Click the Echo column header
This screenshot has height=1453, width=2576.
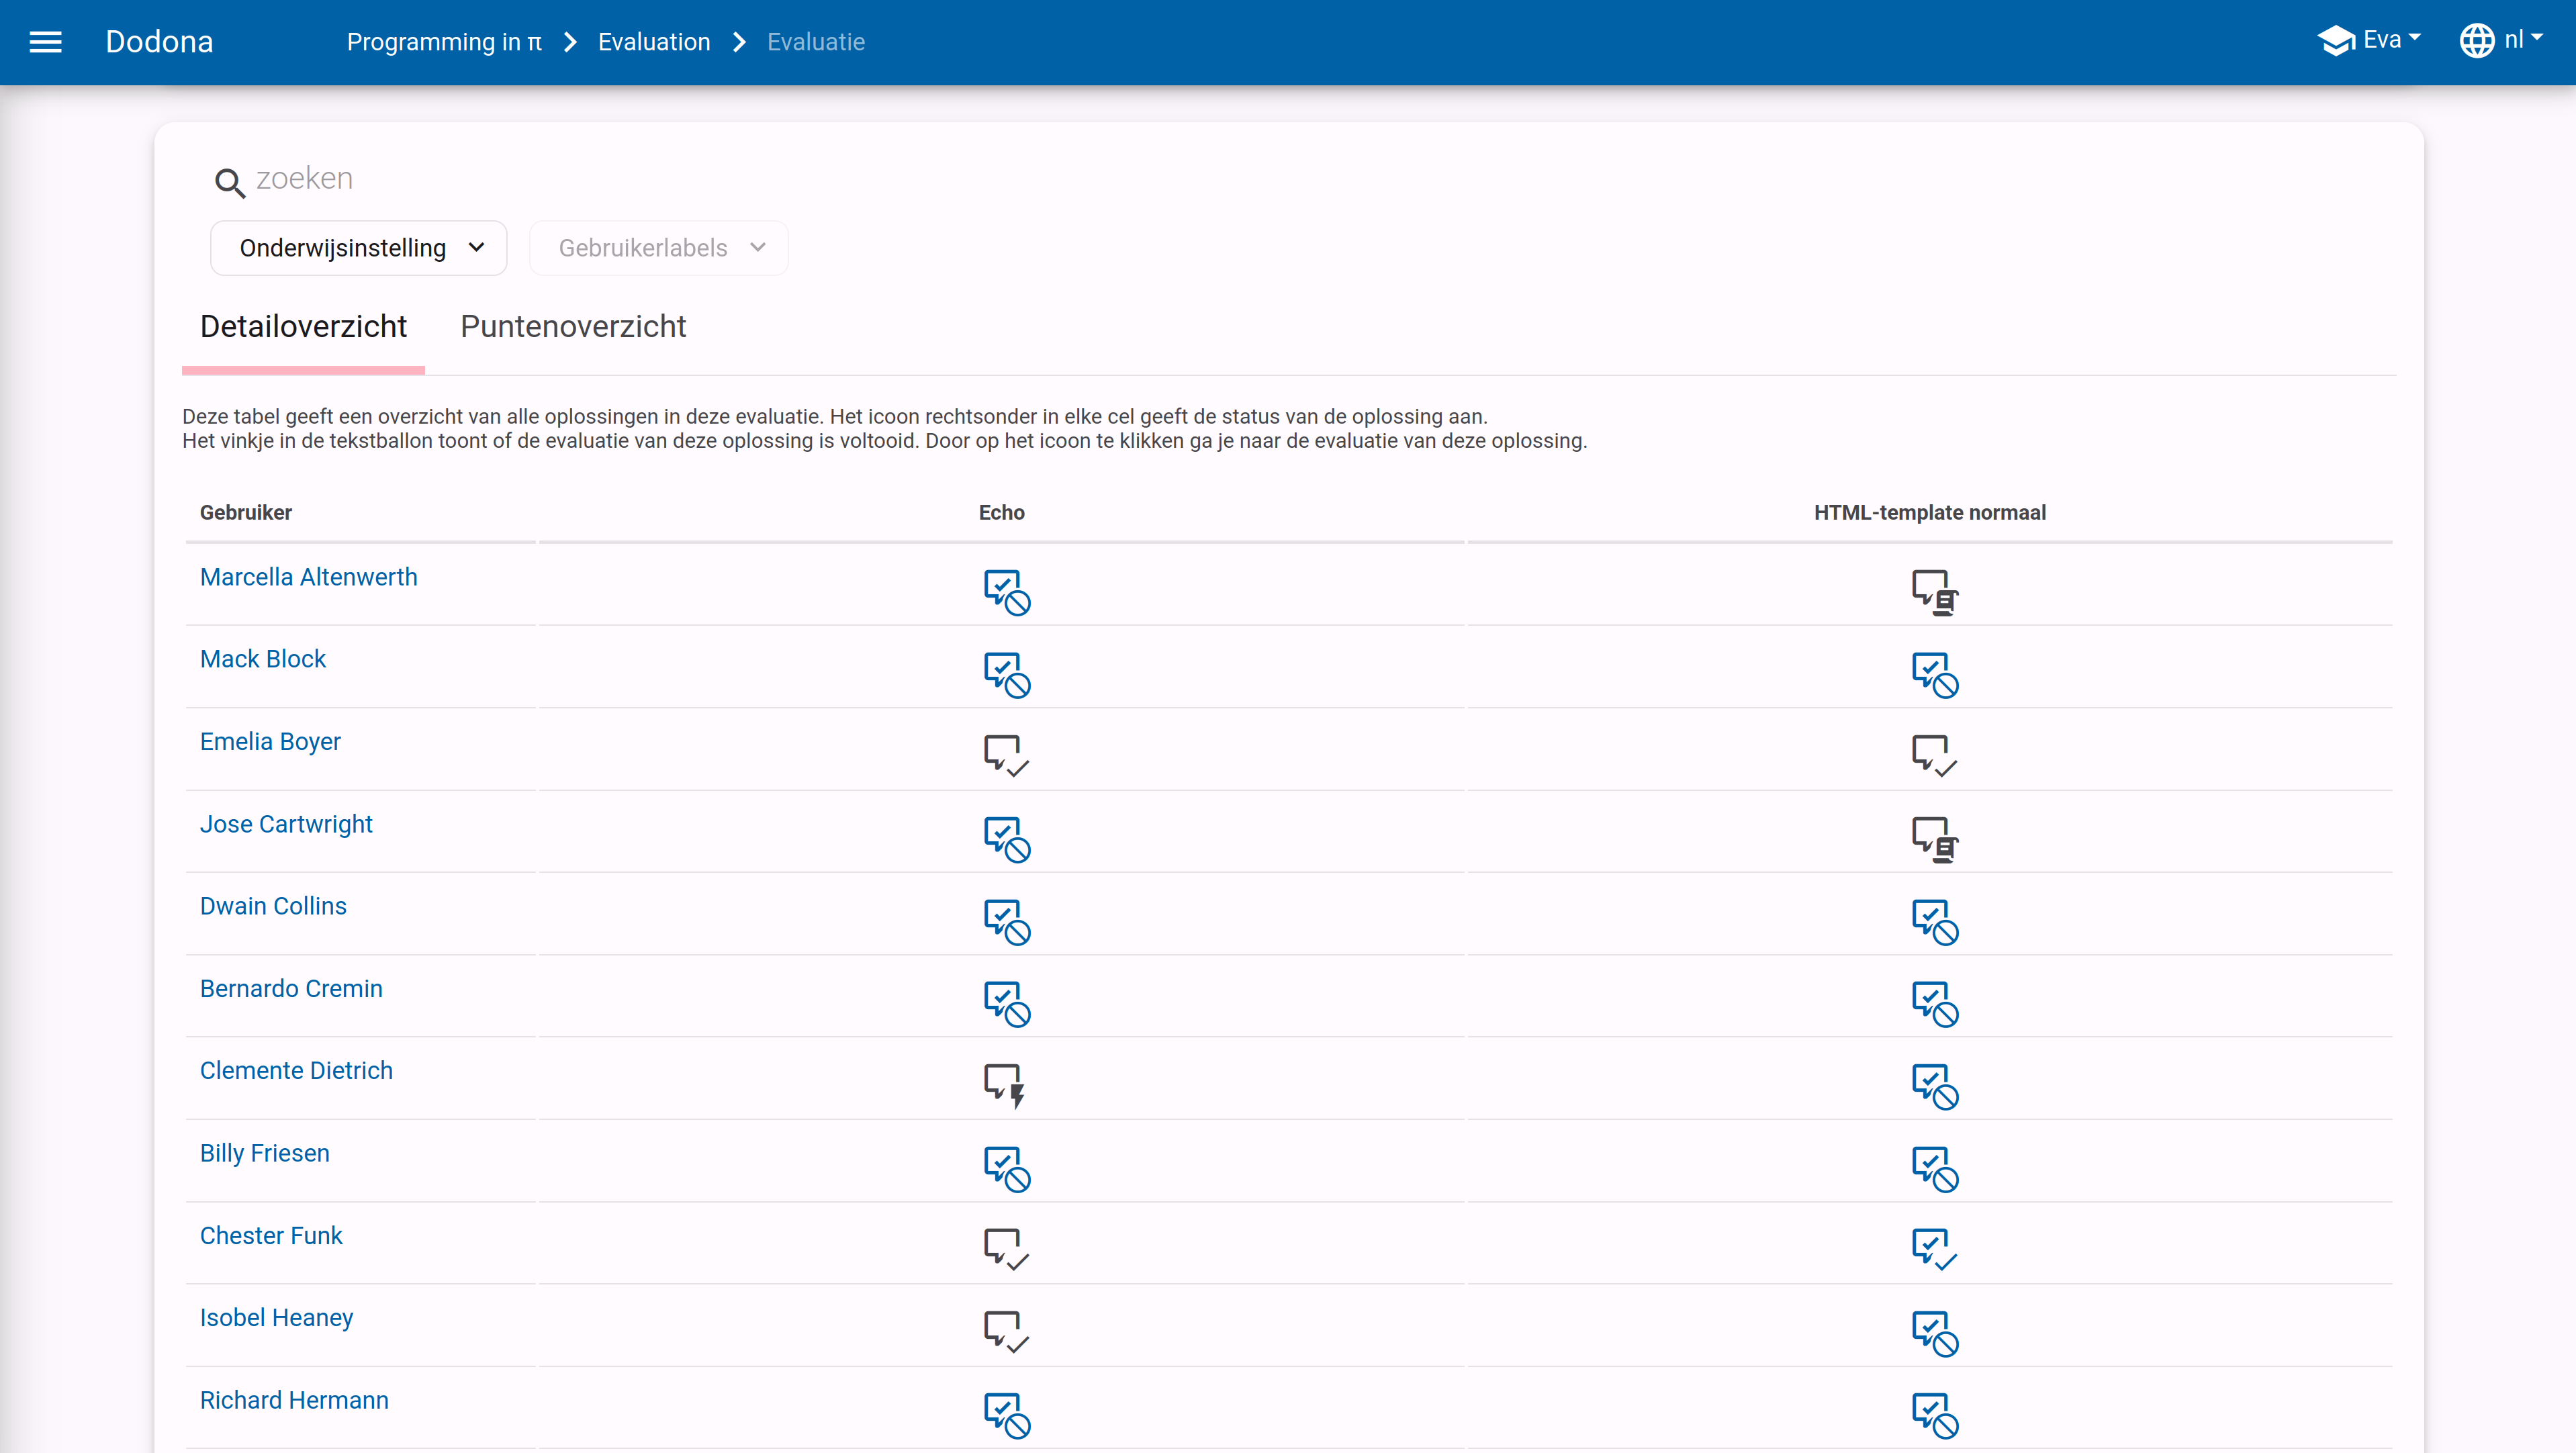[1001, 513]
